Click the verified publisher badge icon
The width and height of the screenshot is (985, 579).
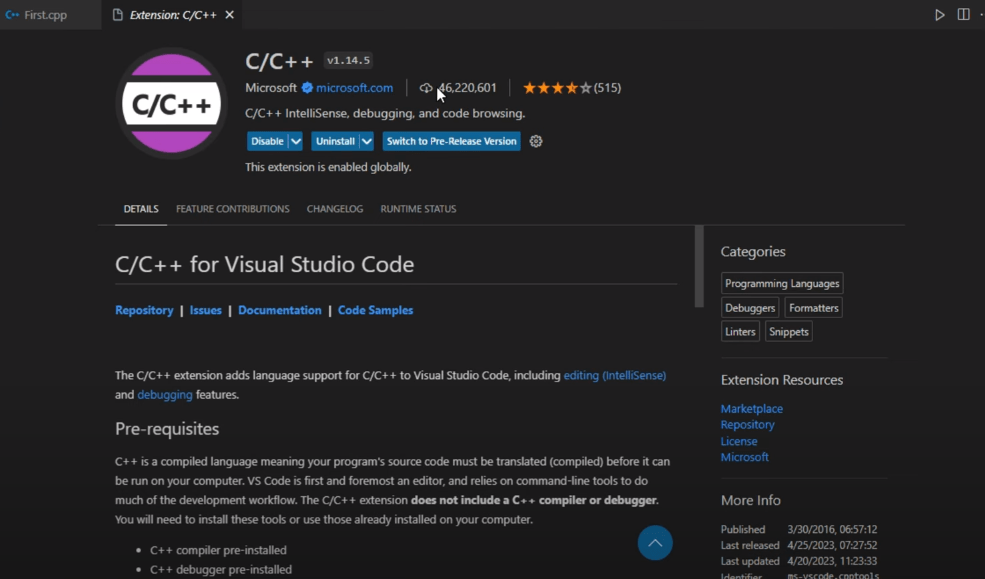coord(307,88)
